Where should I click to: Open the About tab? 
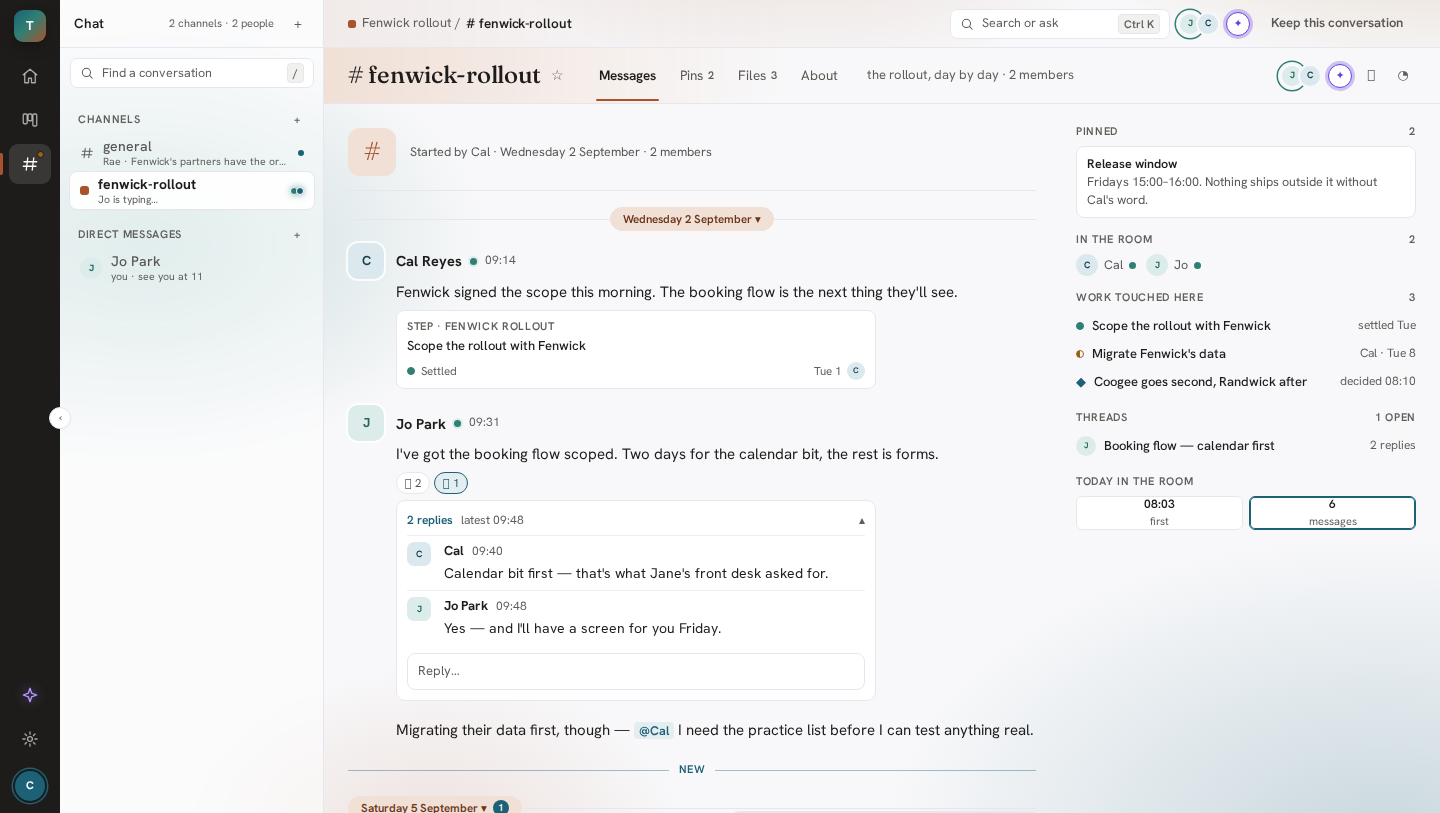[x=819, y=76]
